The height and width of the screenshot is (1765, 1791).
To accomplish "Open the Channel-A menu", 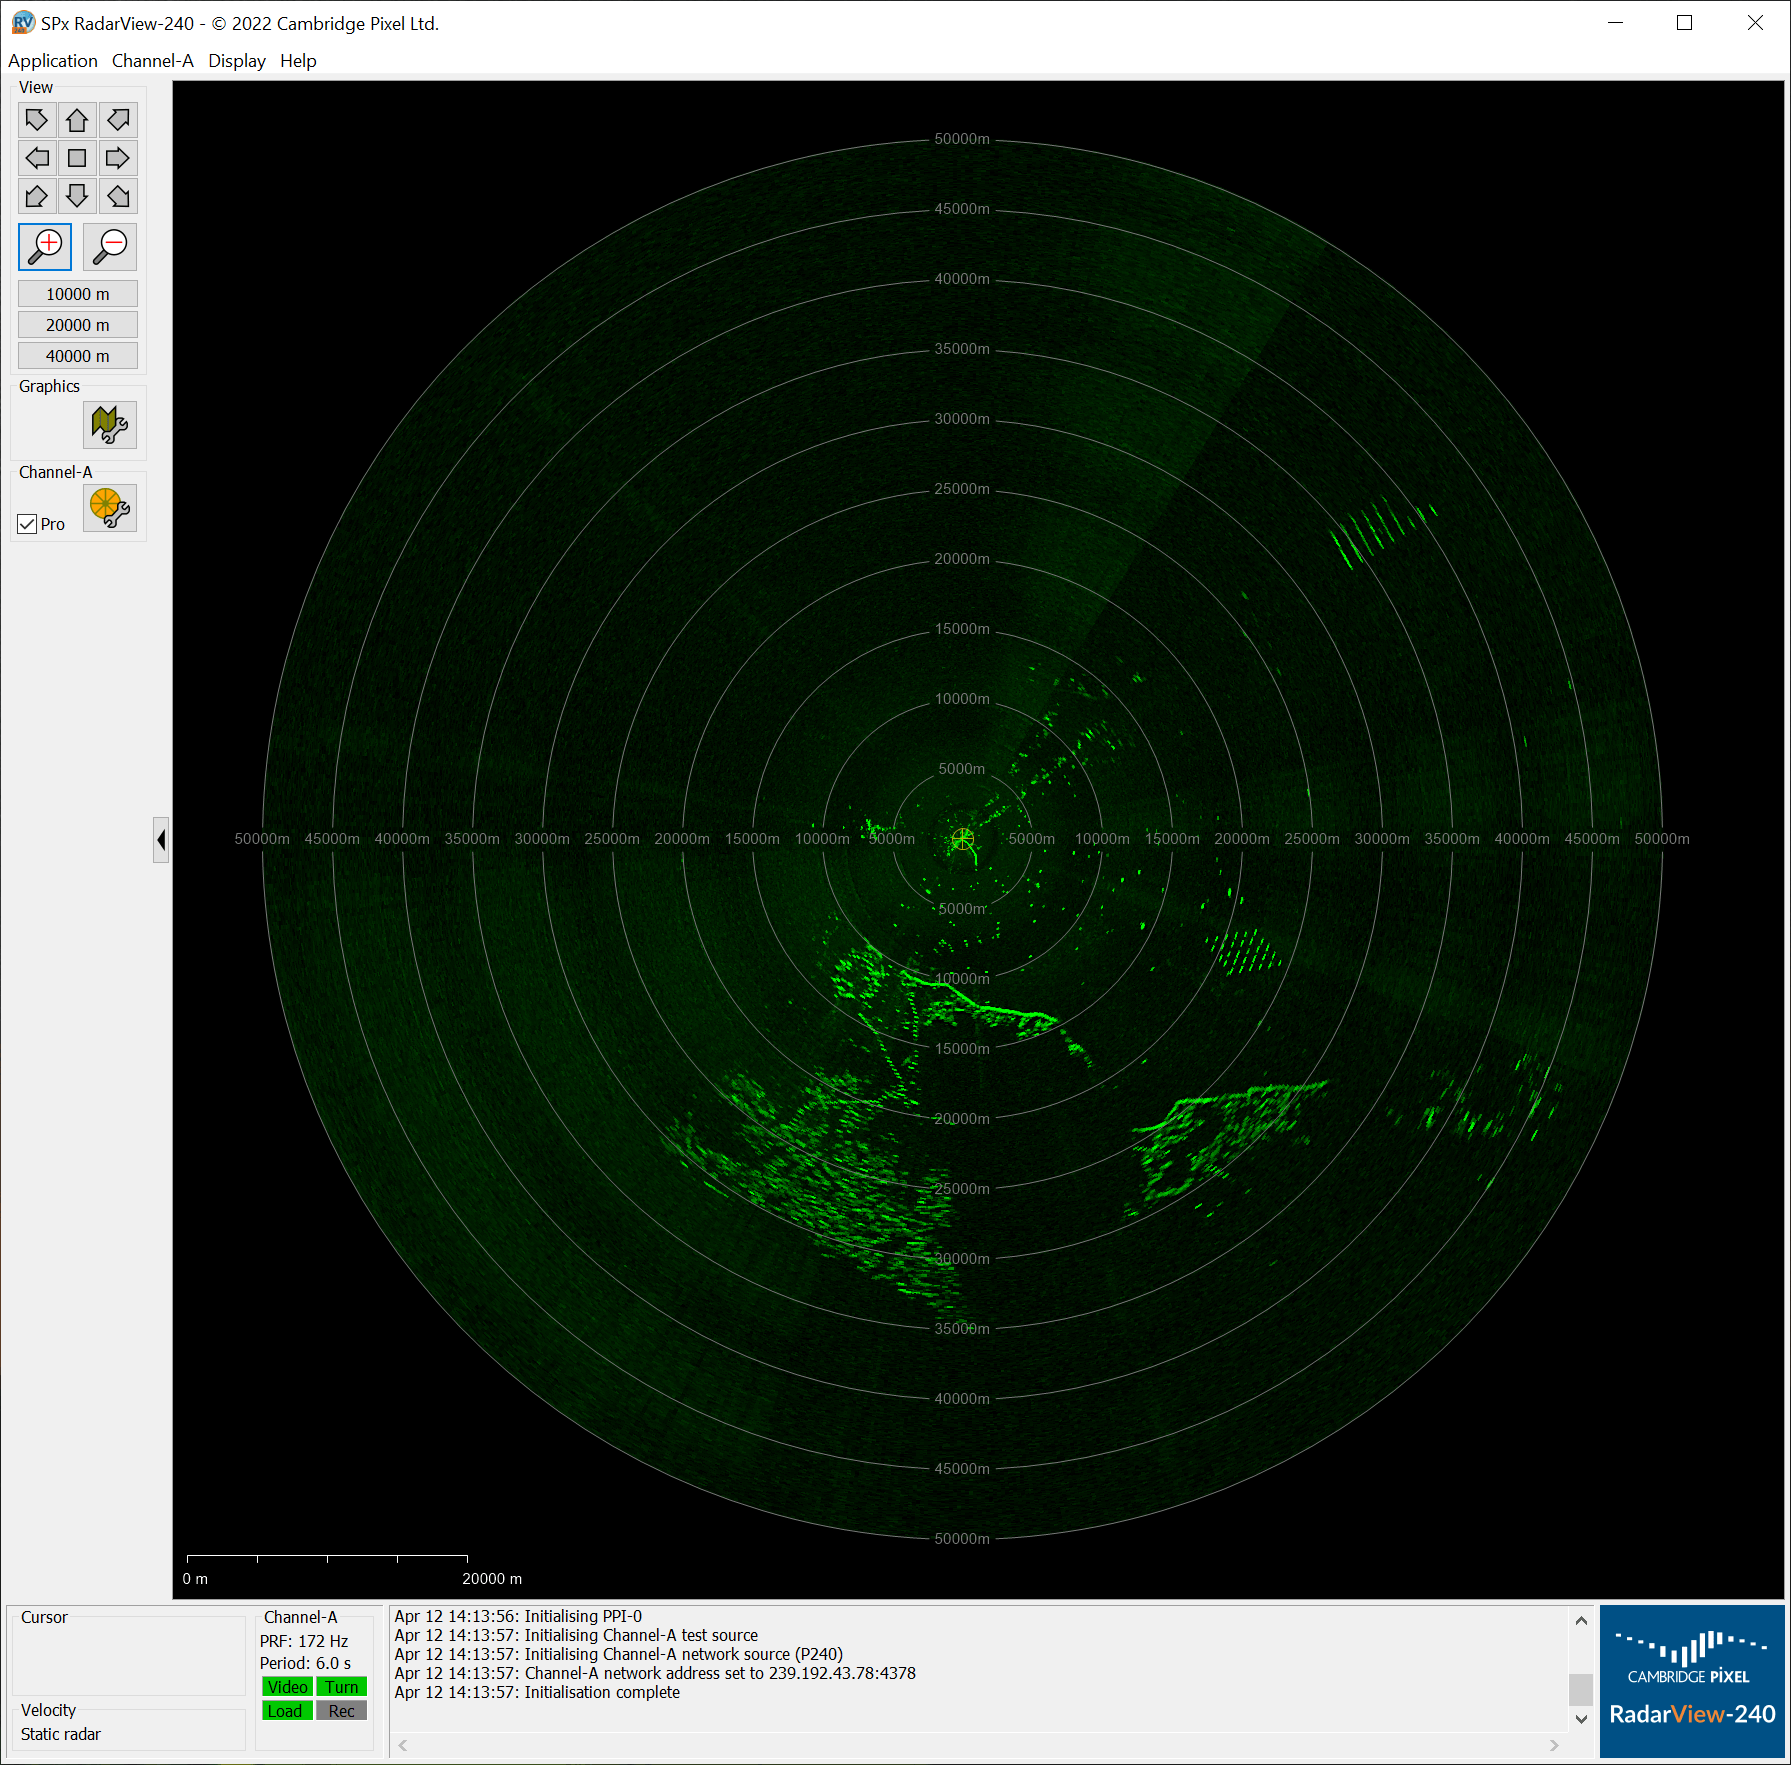I will (x=152, y=60).
